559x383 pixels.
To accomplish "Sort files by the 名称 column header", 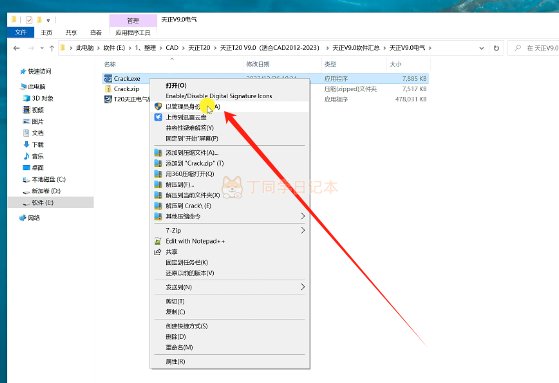I will point(110,64).
